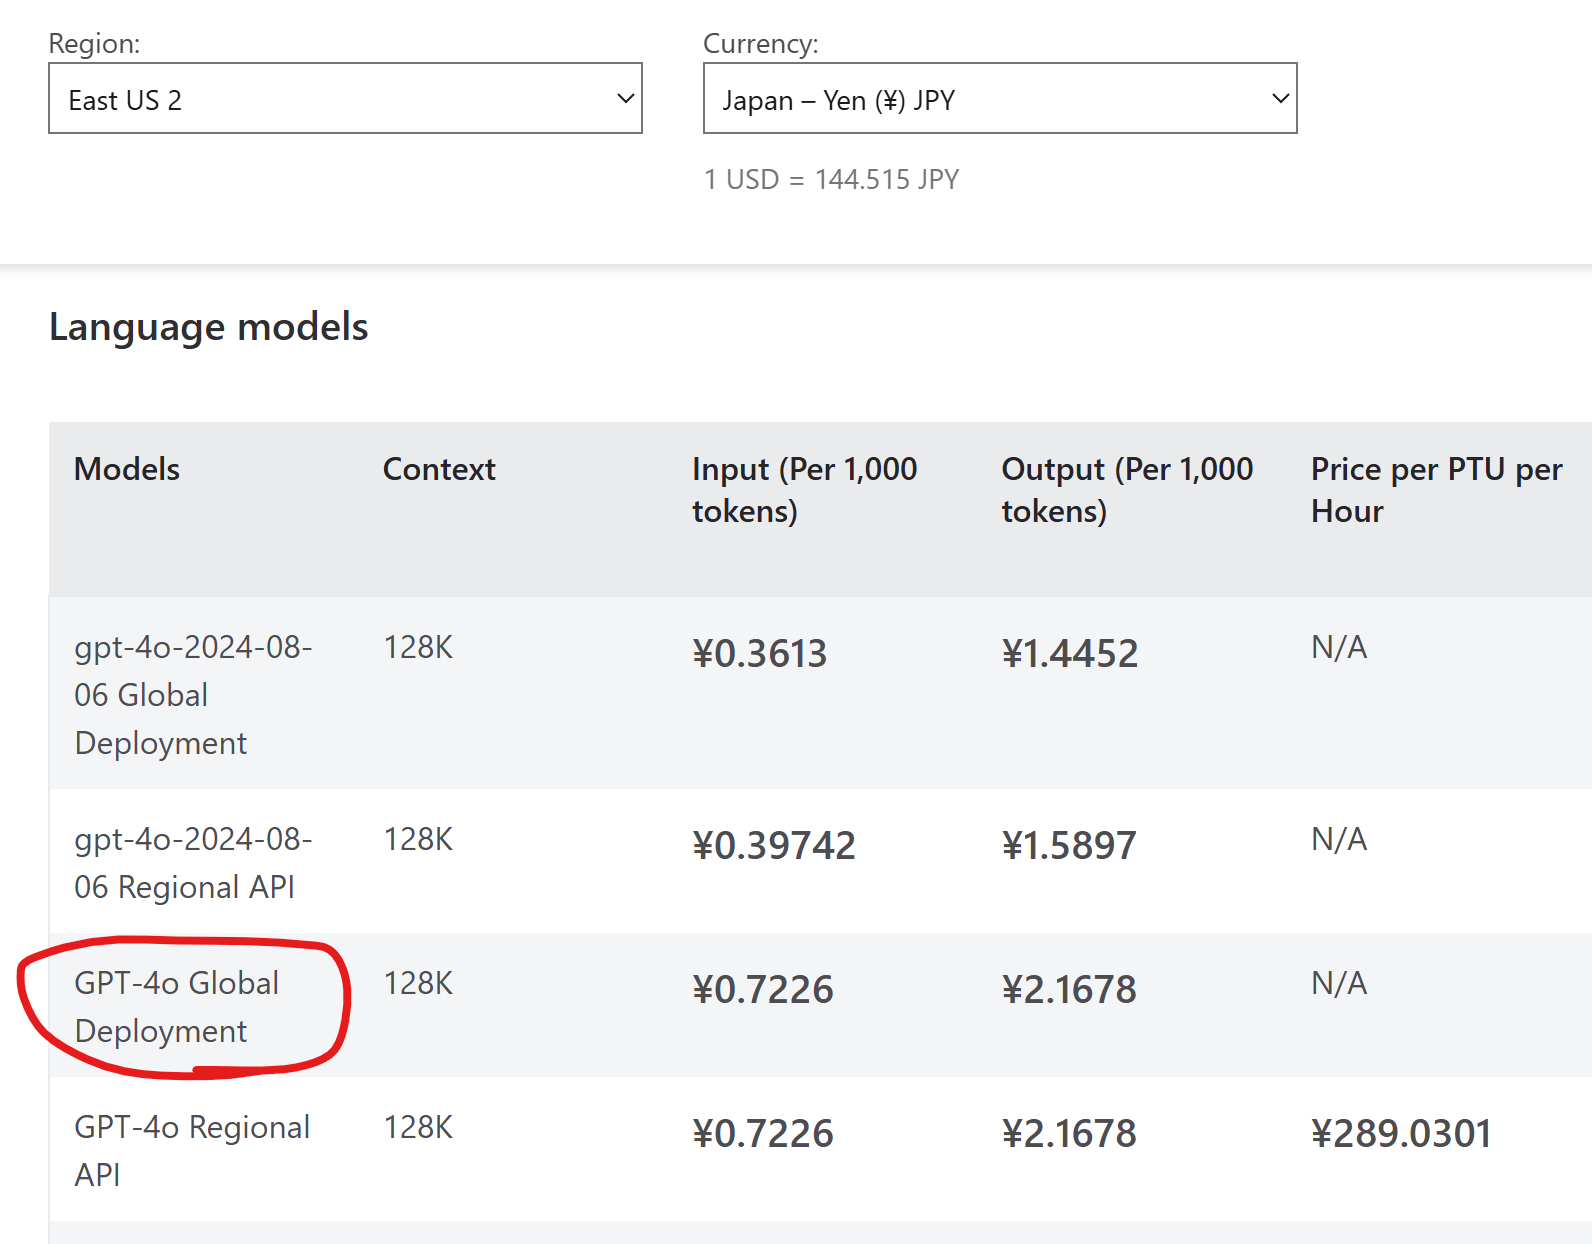Click the ¥0.39742 input price
This screenshot has width=1592, height=1244.
pos(774,846)
